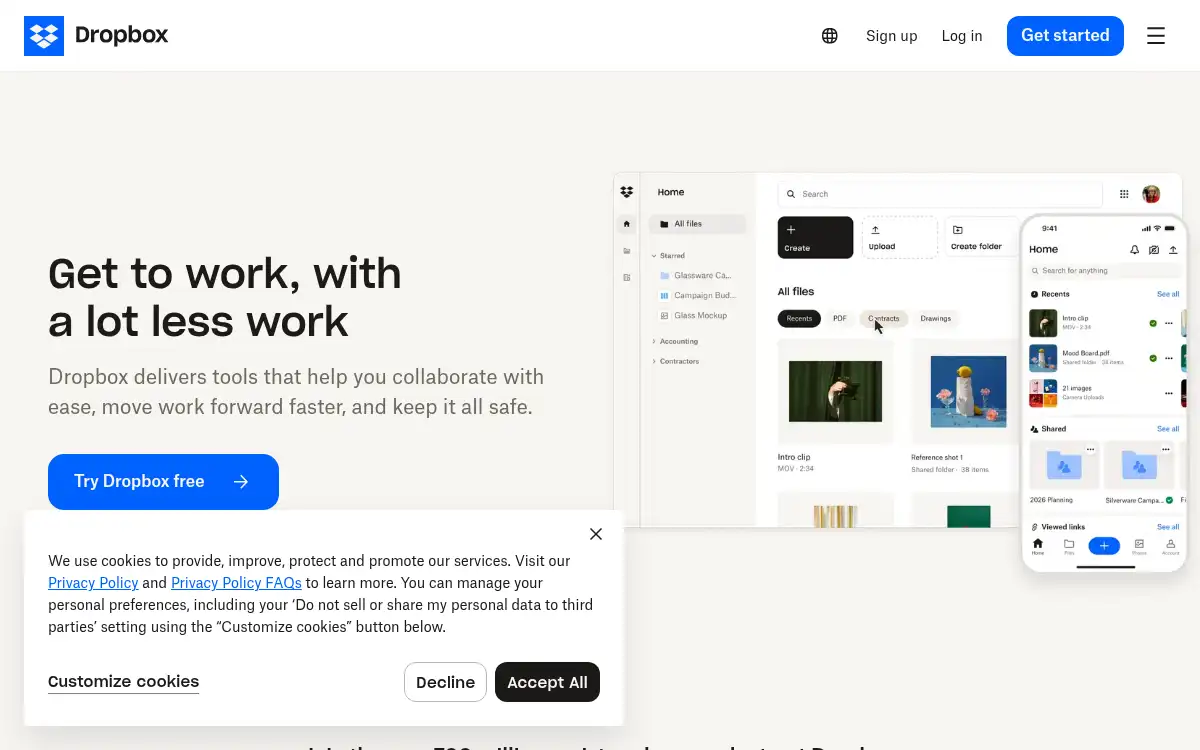Open the 2026 Planning shared folder
Viewport: 1200px width, 750px height.
(x=1064, y=472)
